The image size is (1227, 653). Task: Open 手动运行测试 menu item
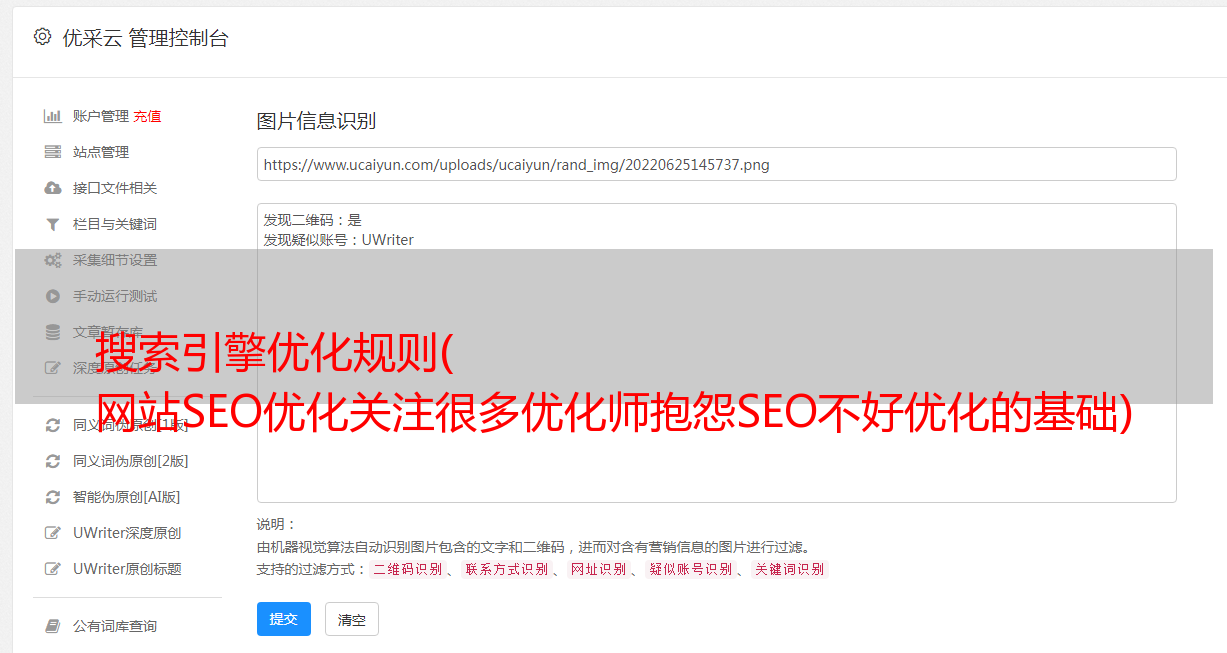pos(115,296)
